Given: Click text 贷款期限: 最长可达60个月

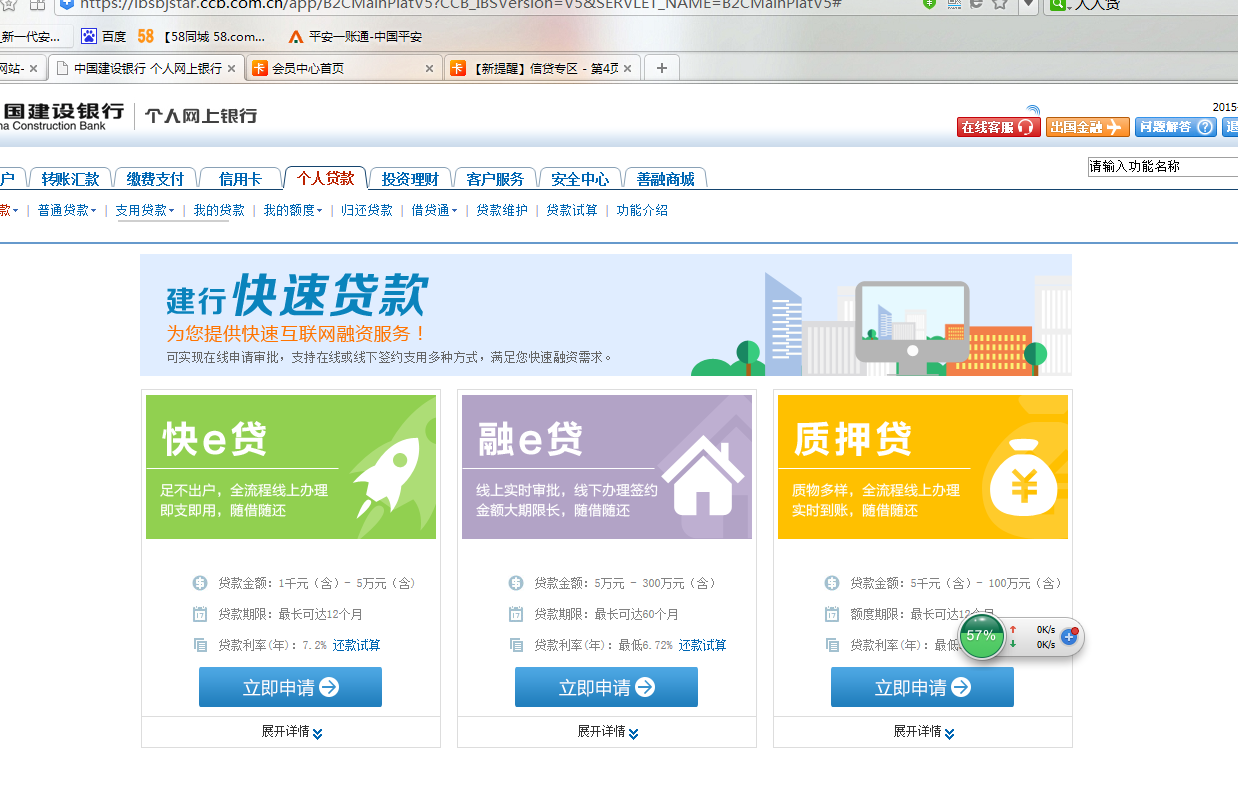Looking at the screenshot, I should tap(607, 614).
